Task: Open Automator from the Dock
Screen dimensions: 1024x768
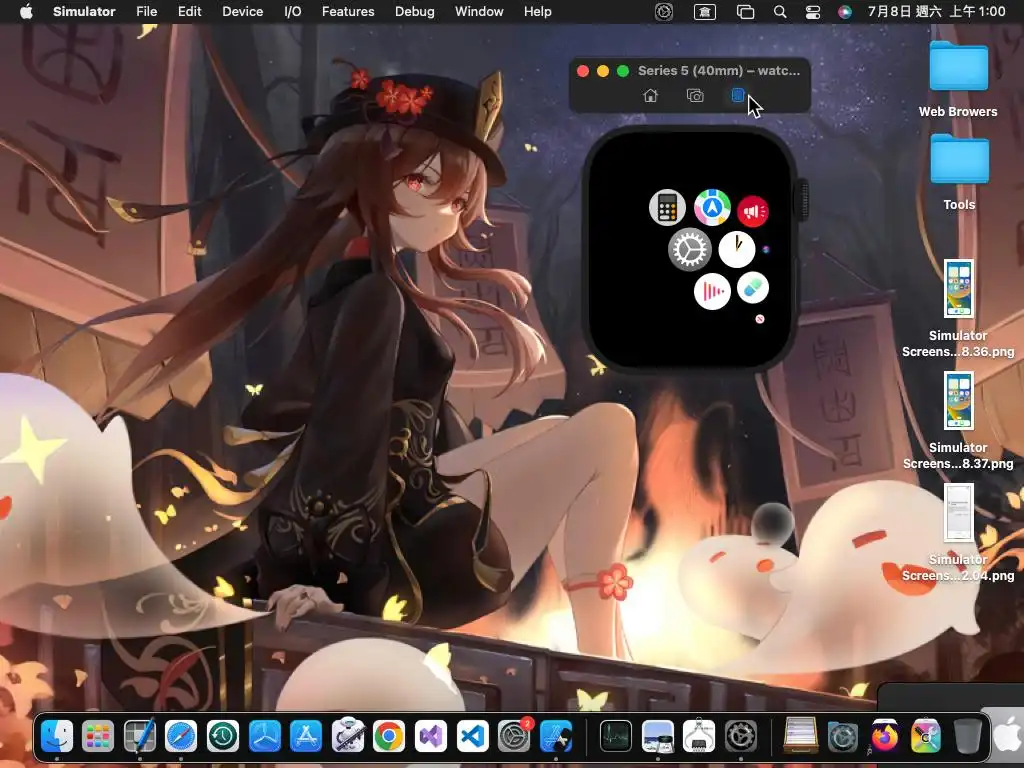Action: pos(347,737)
